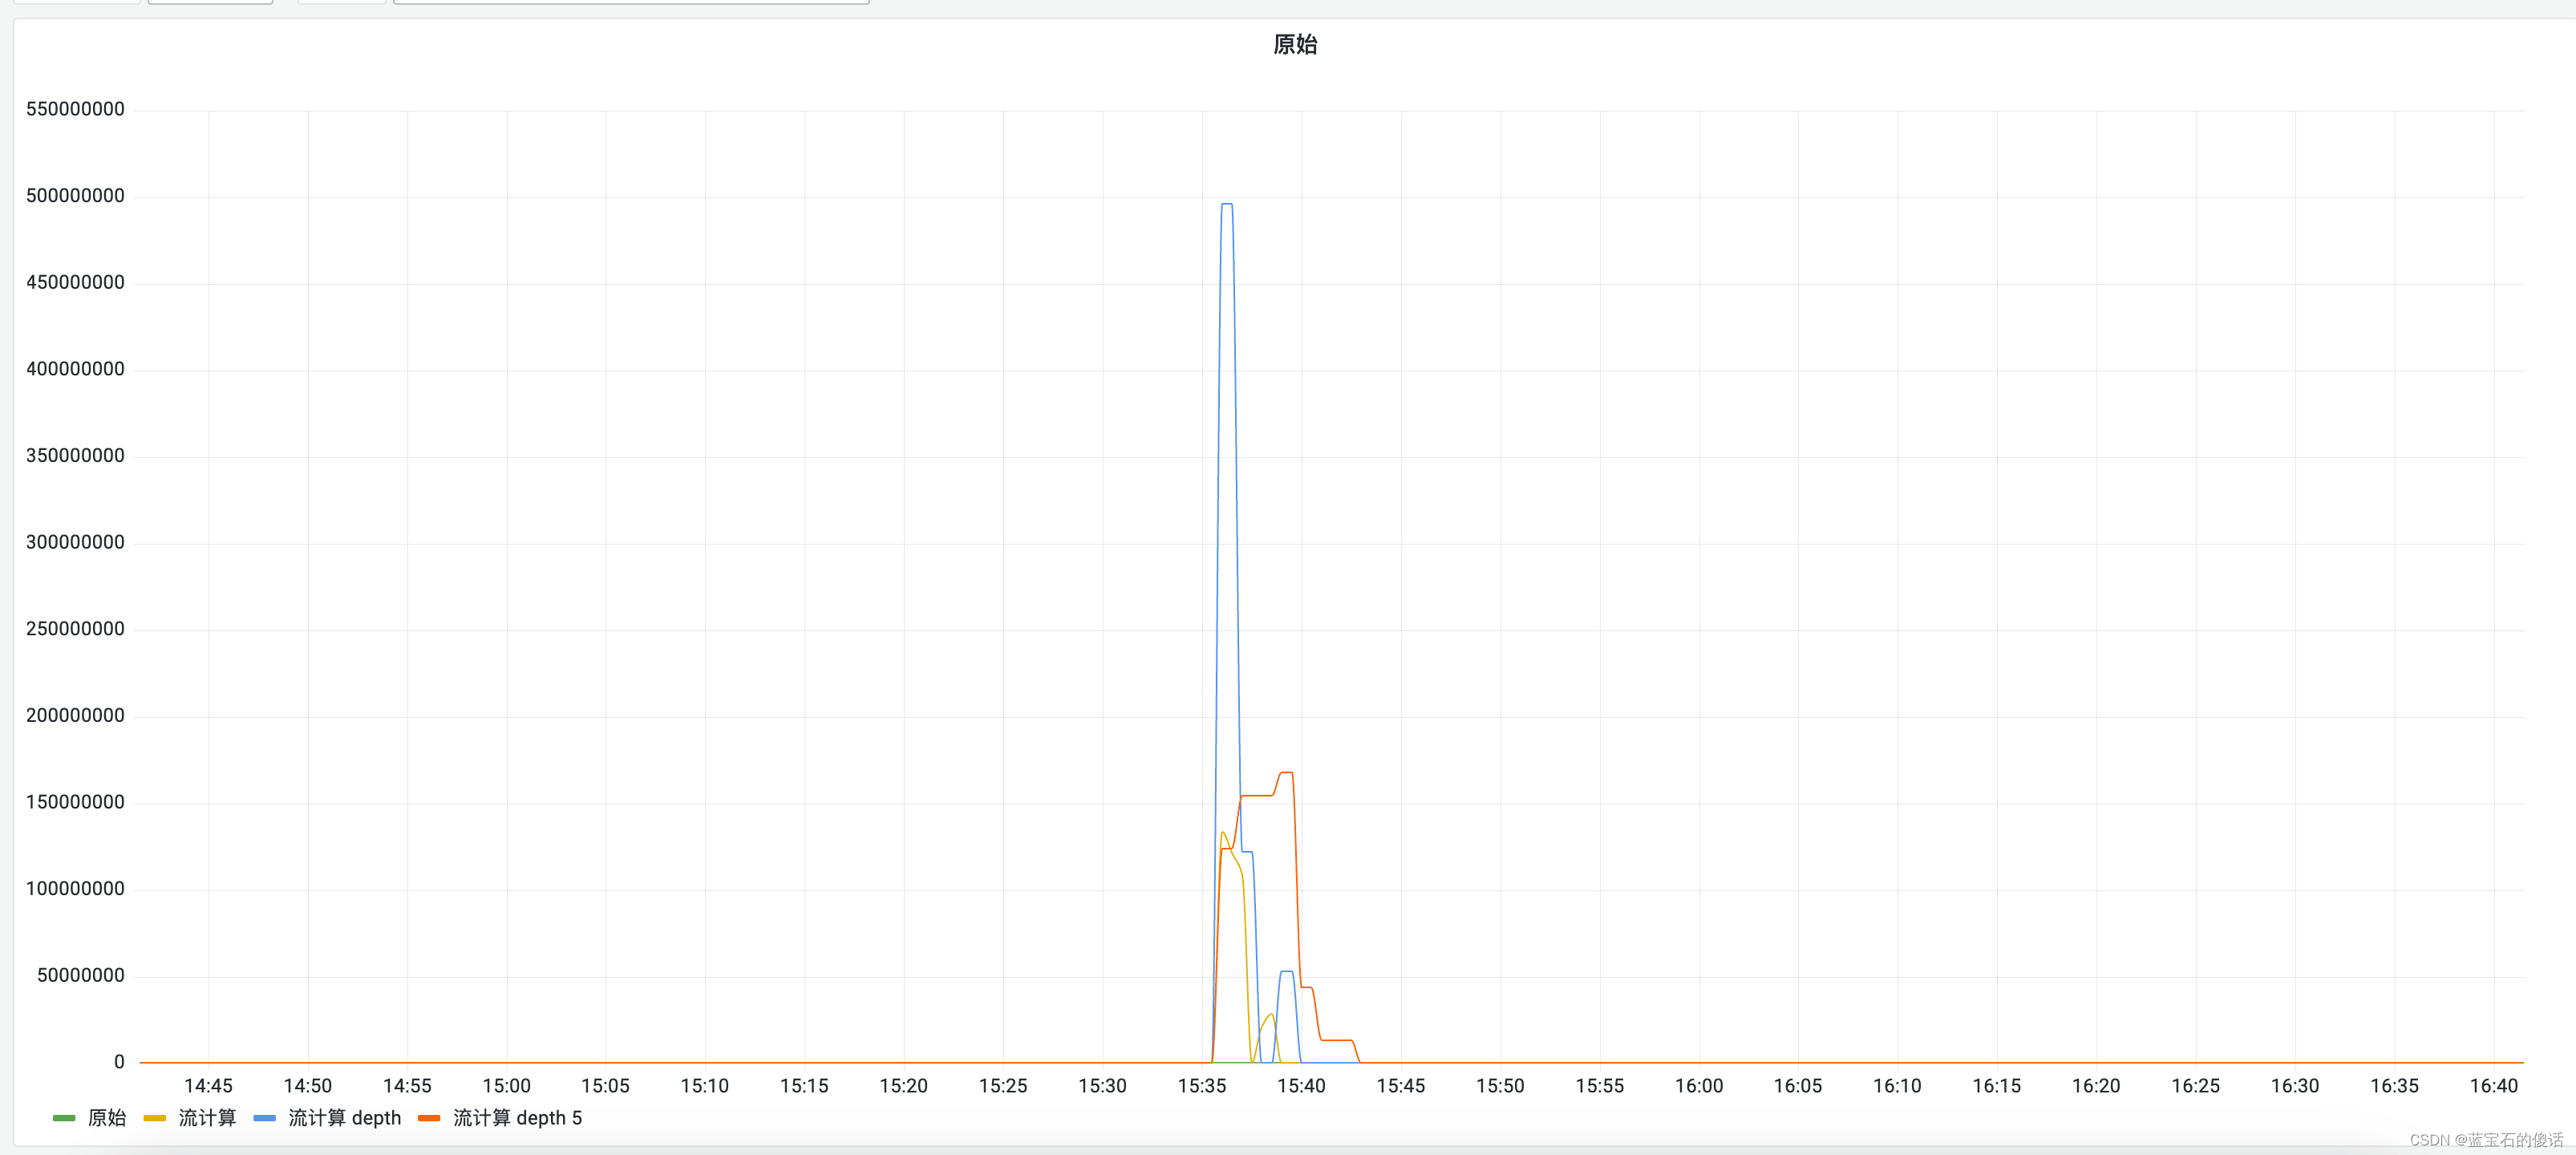Image resolution: width=2576 pixels, height=1155 pixels.
Task: Click the 15:40 time axis label
Action: [x=1301, y=1086]
